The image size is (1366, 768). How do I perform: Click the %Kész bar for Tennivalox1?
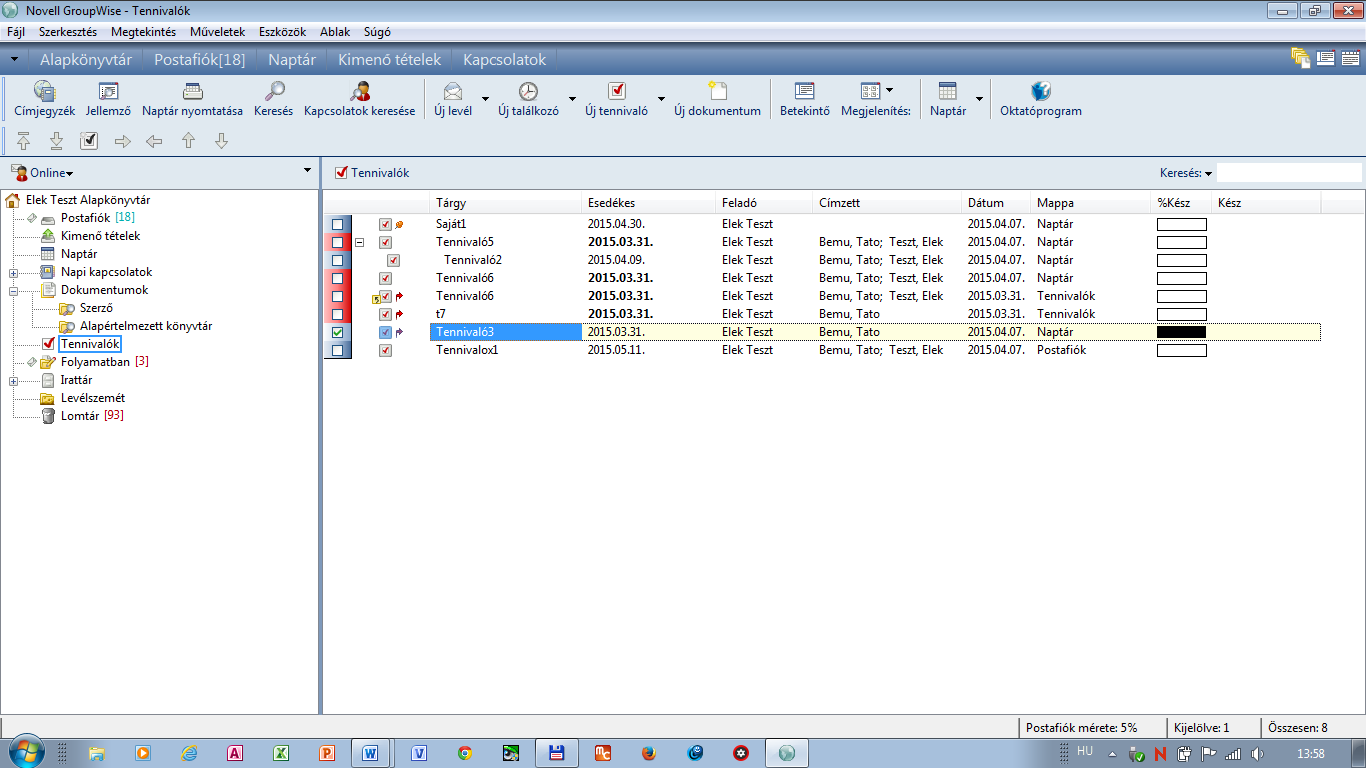[1181, 350]
